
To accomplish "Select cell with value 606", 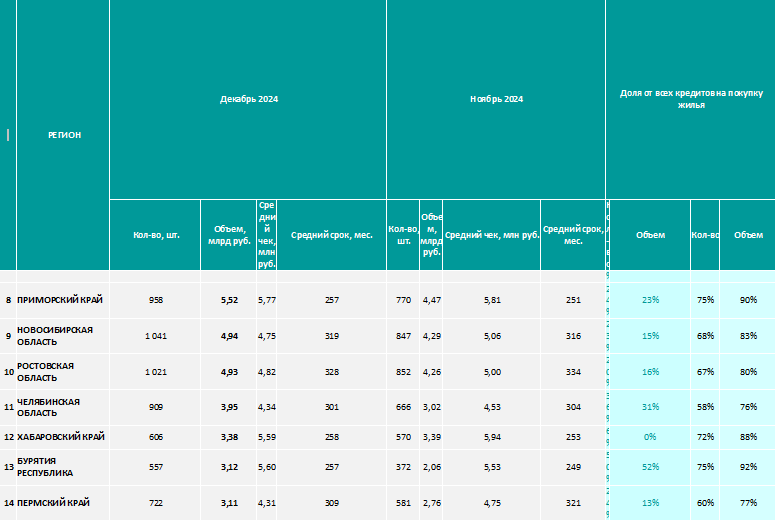I will pyautogui.click(x=155, y=437).
